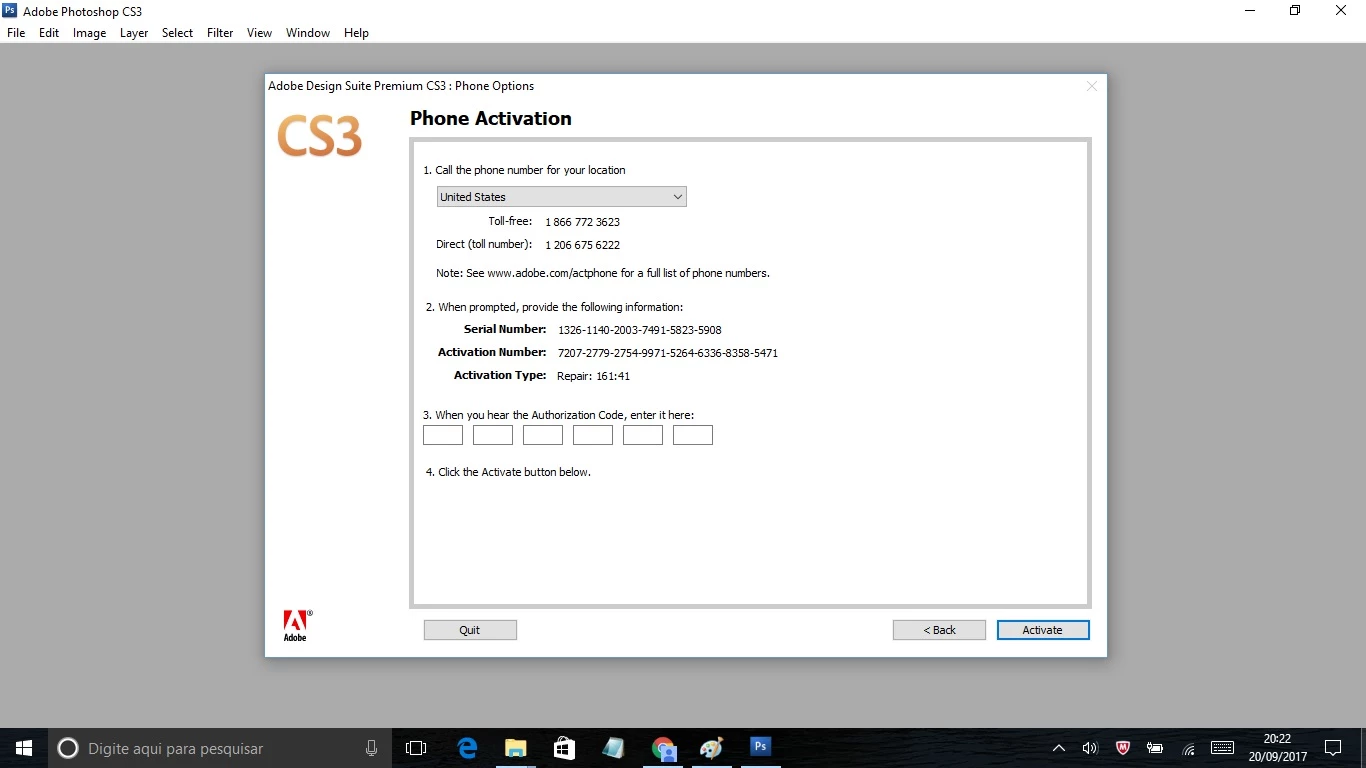Open the Help menu
Viewport: 1366px width, 768px height.
[x=356, y=33]
